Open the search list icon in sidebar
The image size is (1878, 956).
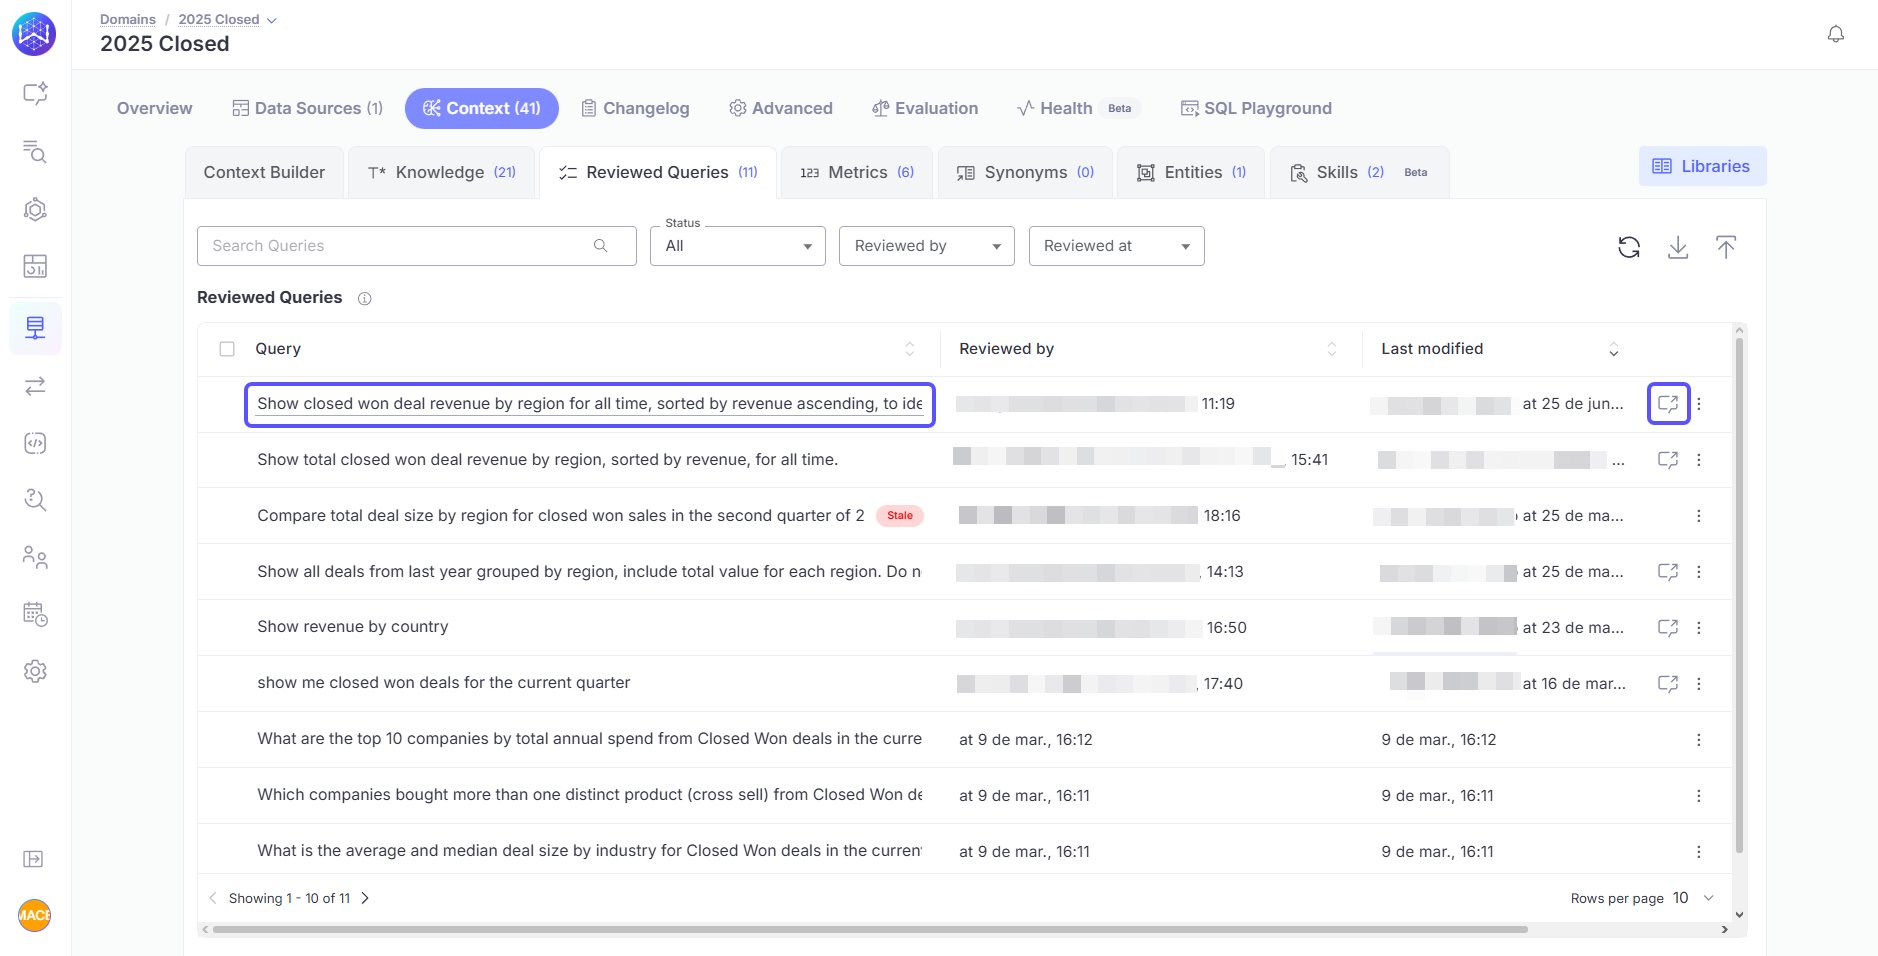[35, 151]
